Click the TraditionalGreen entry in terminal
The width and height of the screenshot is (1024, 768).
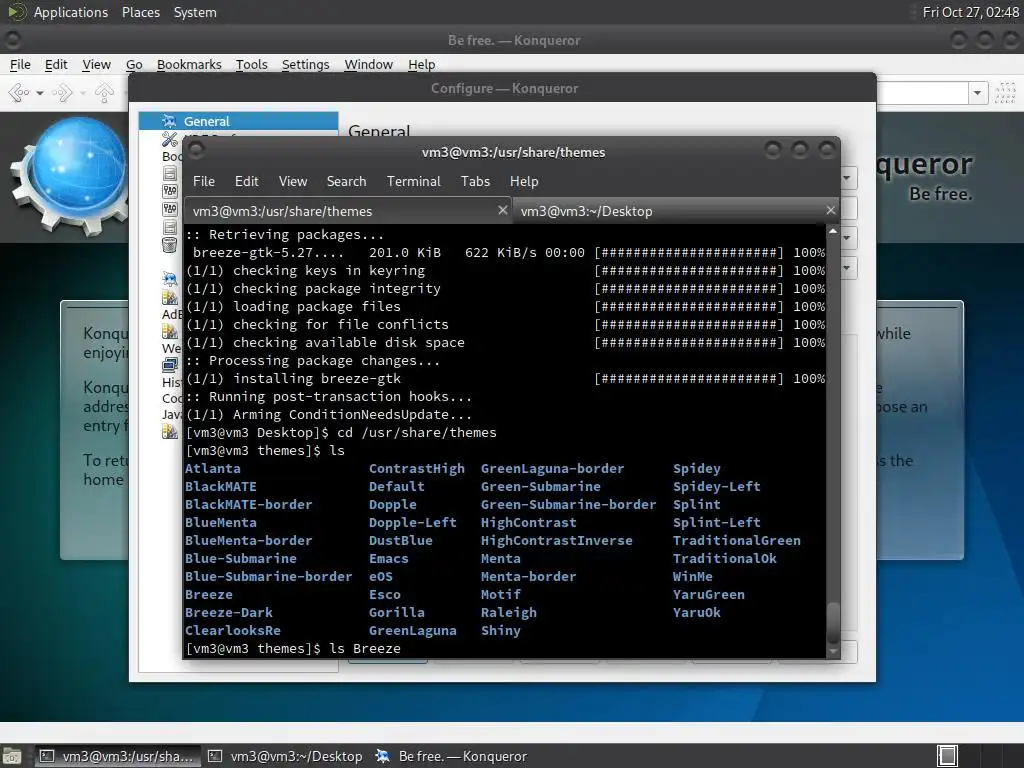click(x=737, y=540)
